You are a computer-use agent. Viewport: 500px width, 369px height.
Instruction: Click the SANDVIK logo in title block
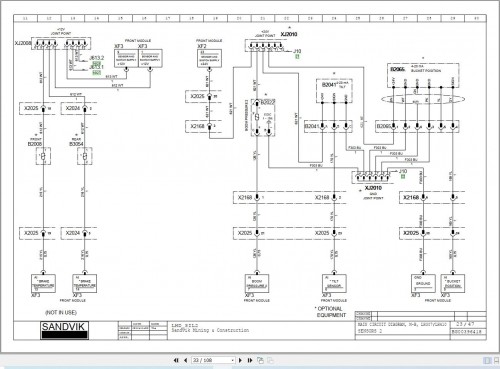(x=64, y=330)
